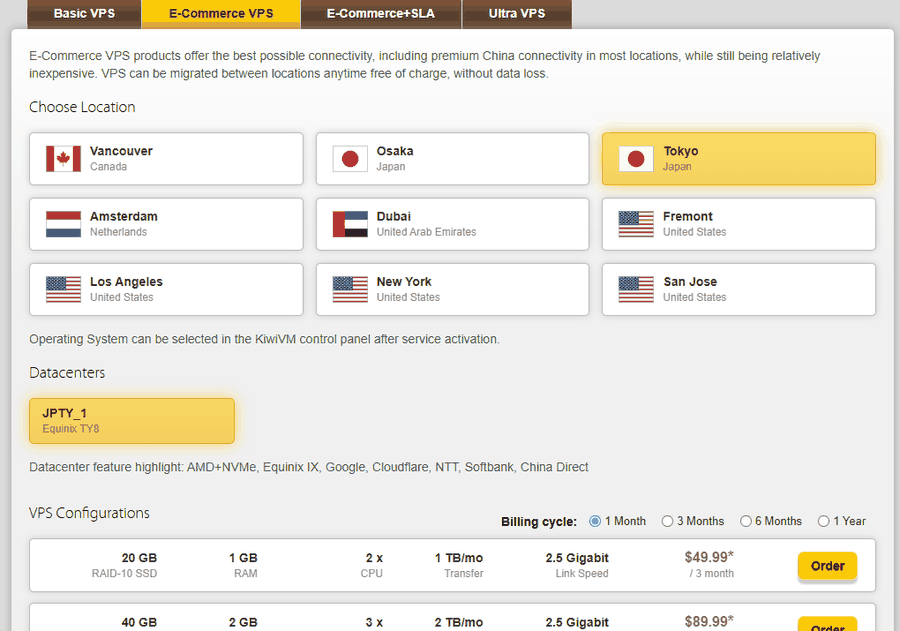Select the JPTY_1 Equinix TY8 datacenter
Screen dimensions: 900x631
pyautogui.click(x=132, y=421)
